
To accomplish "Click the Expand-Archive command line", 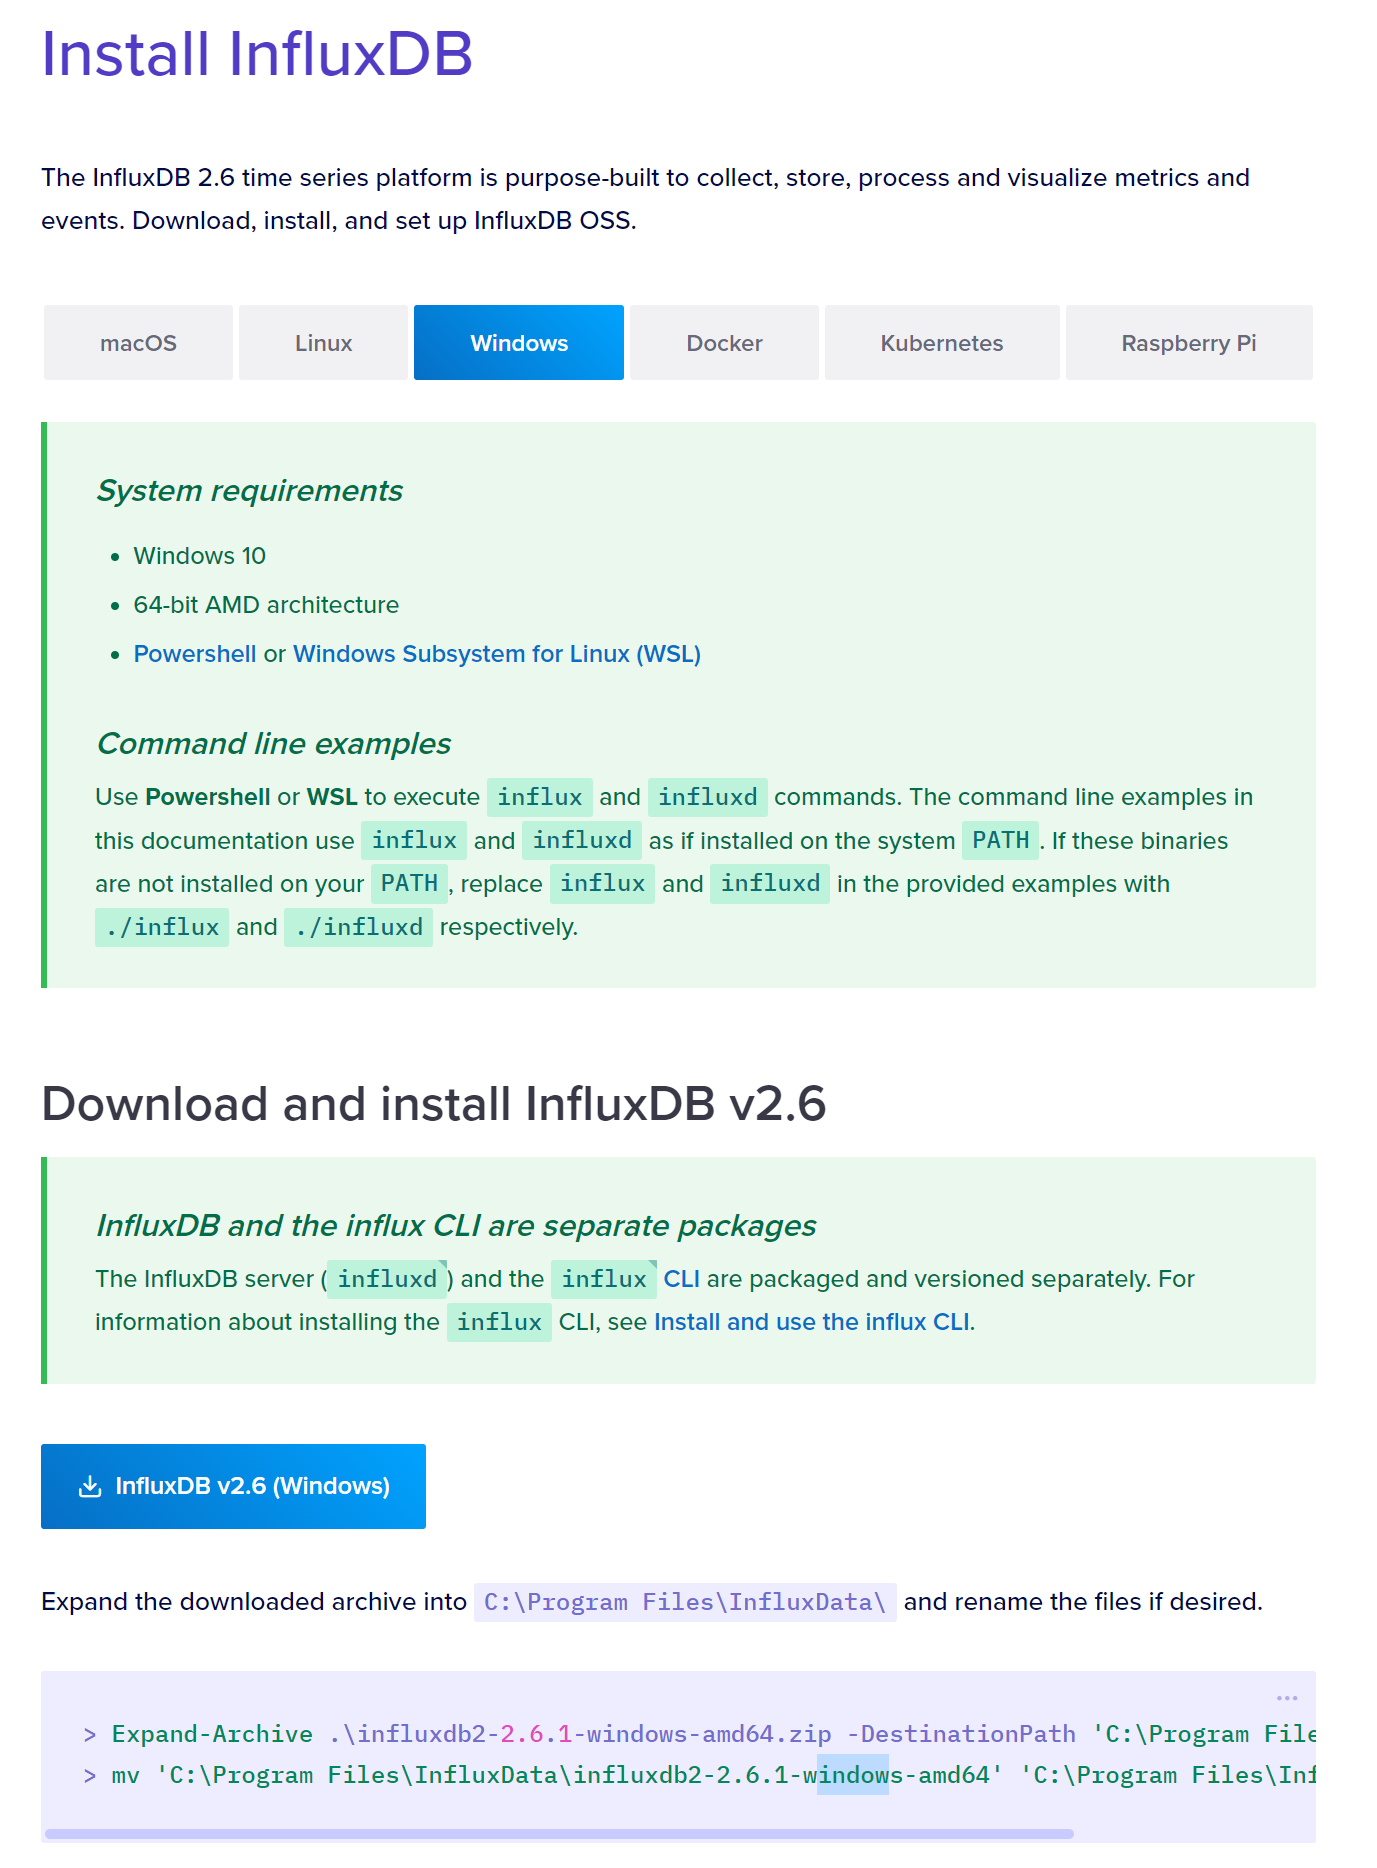I will pos(699,1734).
